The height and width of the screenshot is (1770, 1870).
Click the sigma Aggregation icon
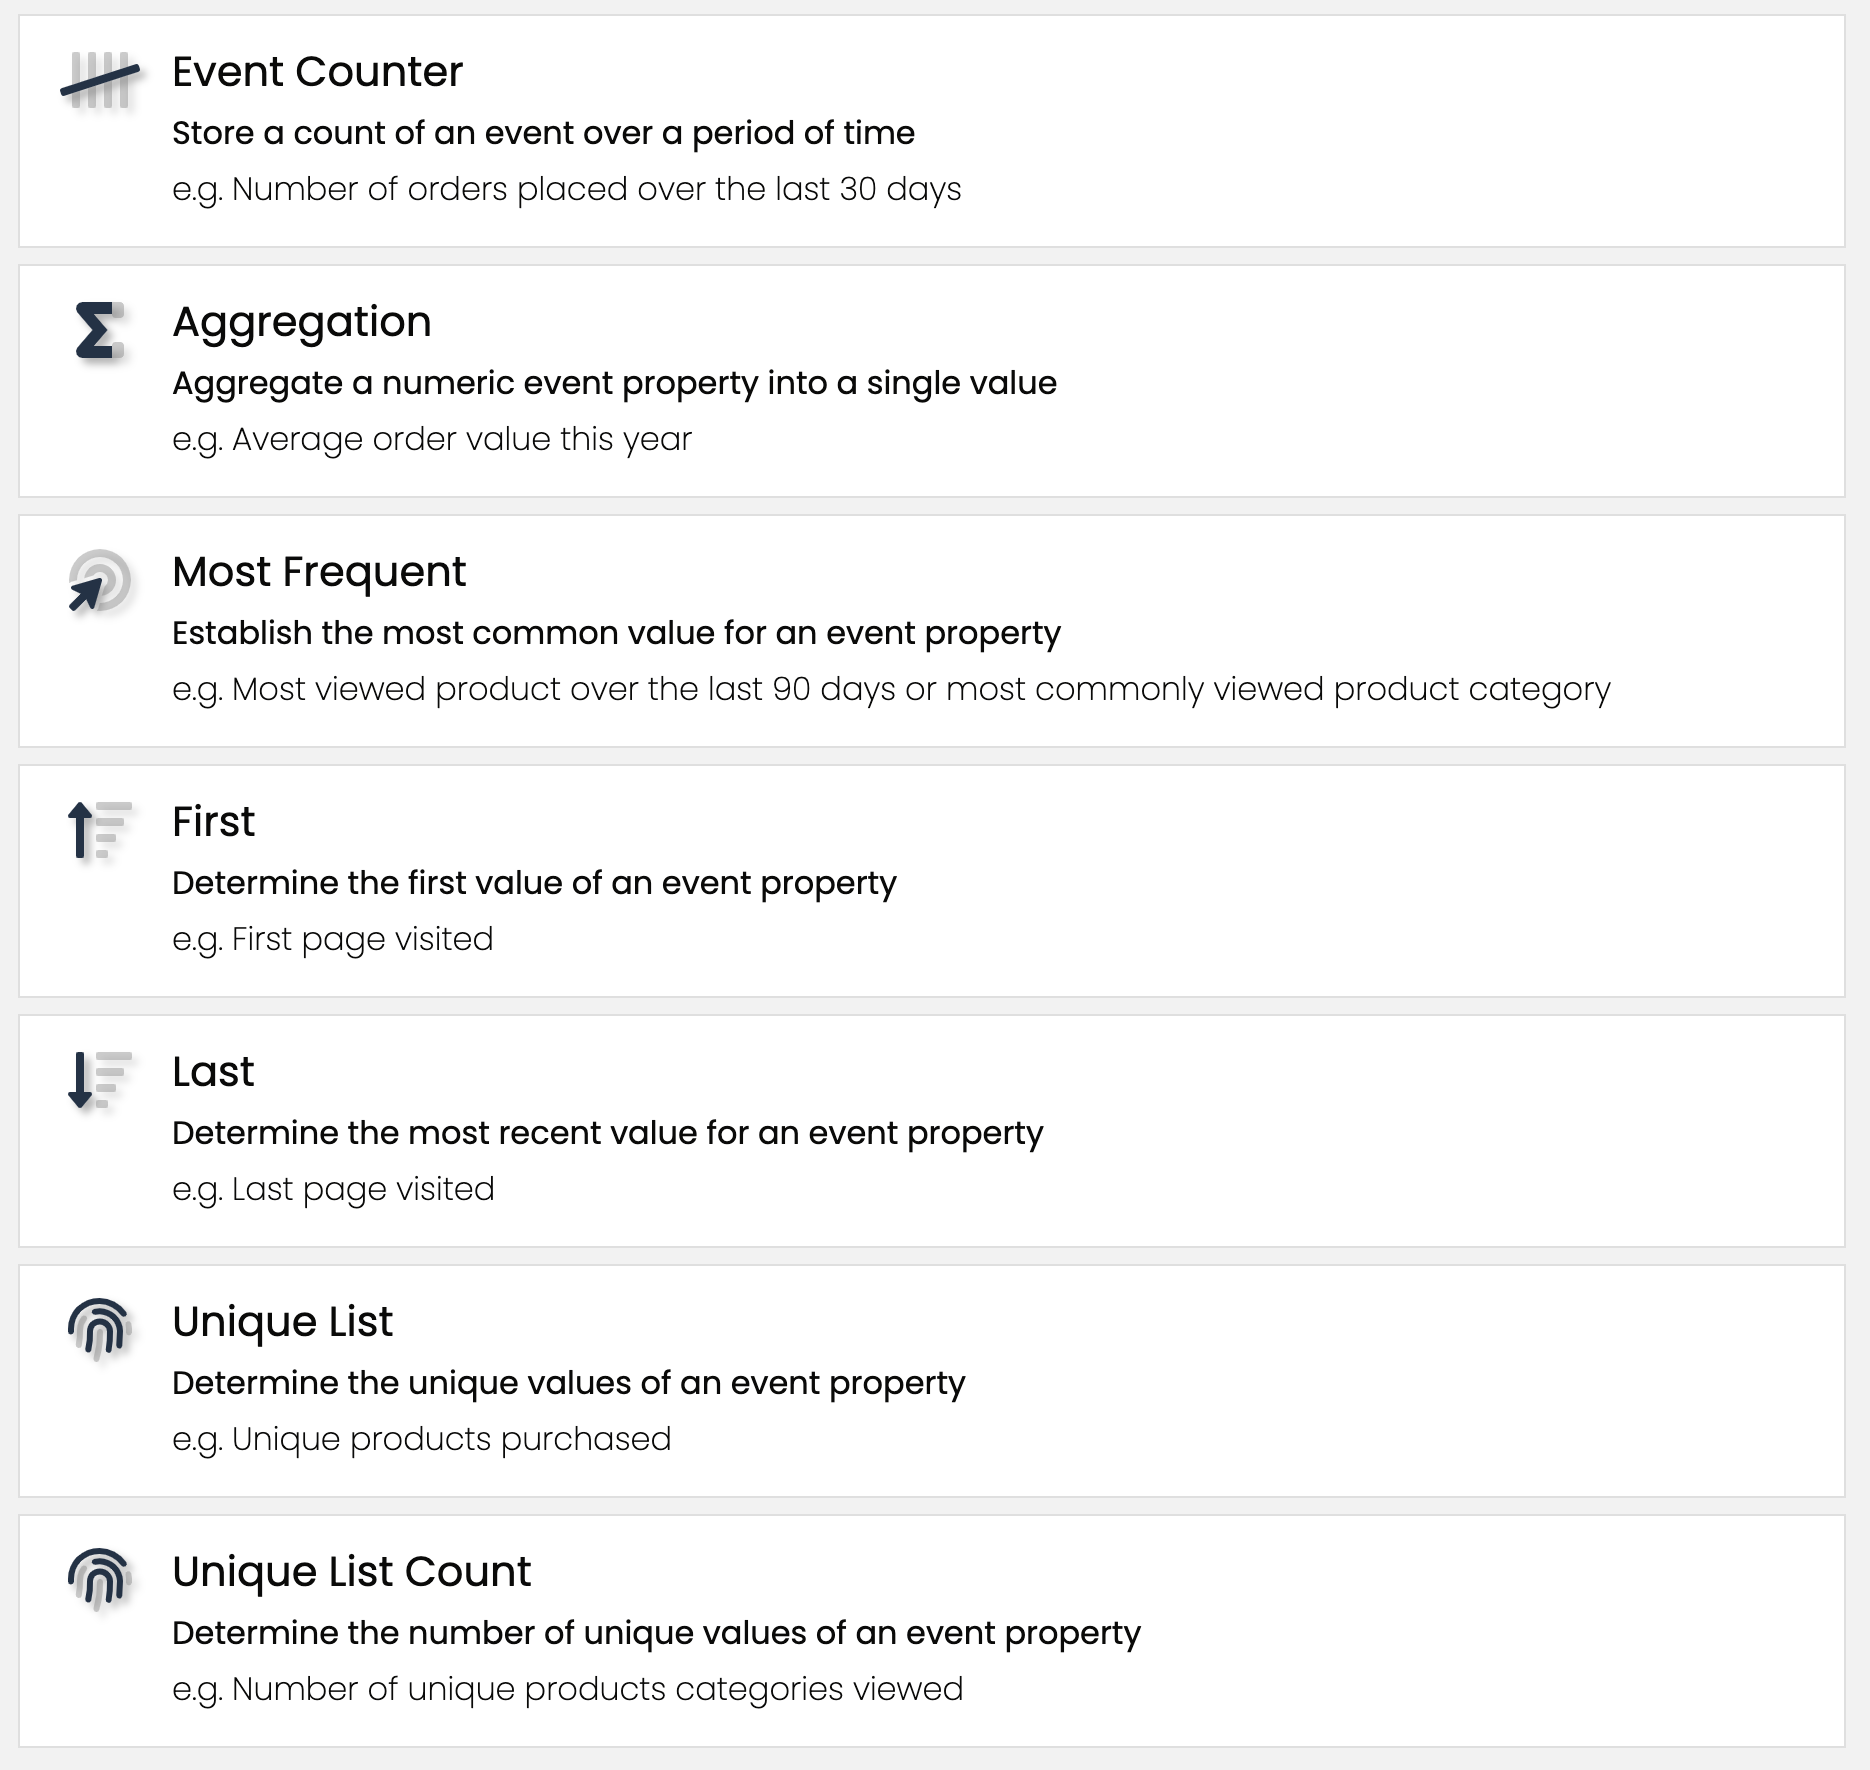tap(99, 331)
